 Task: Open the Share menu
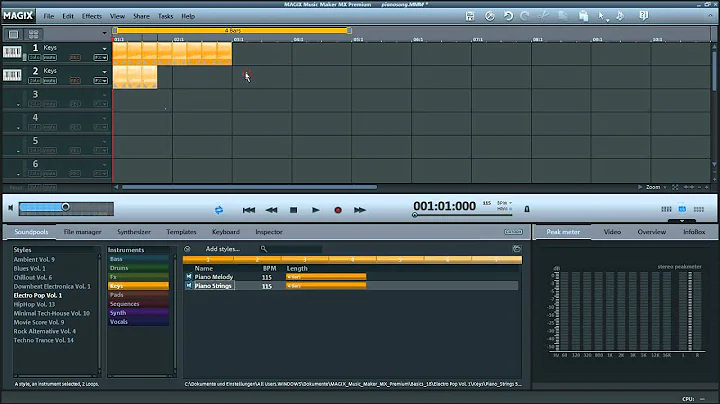click(141, 16)
